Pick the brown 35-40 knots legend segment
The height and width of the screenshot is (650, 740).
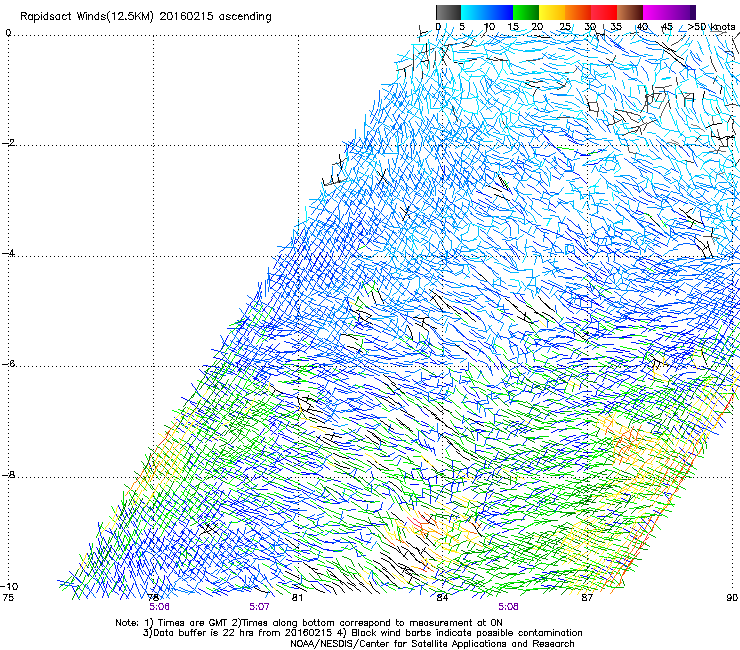[630, 12]
